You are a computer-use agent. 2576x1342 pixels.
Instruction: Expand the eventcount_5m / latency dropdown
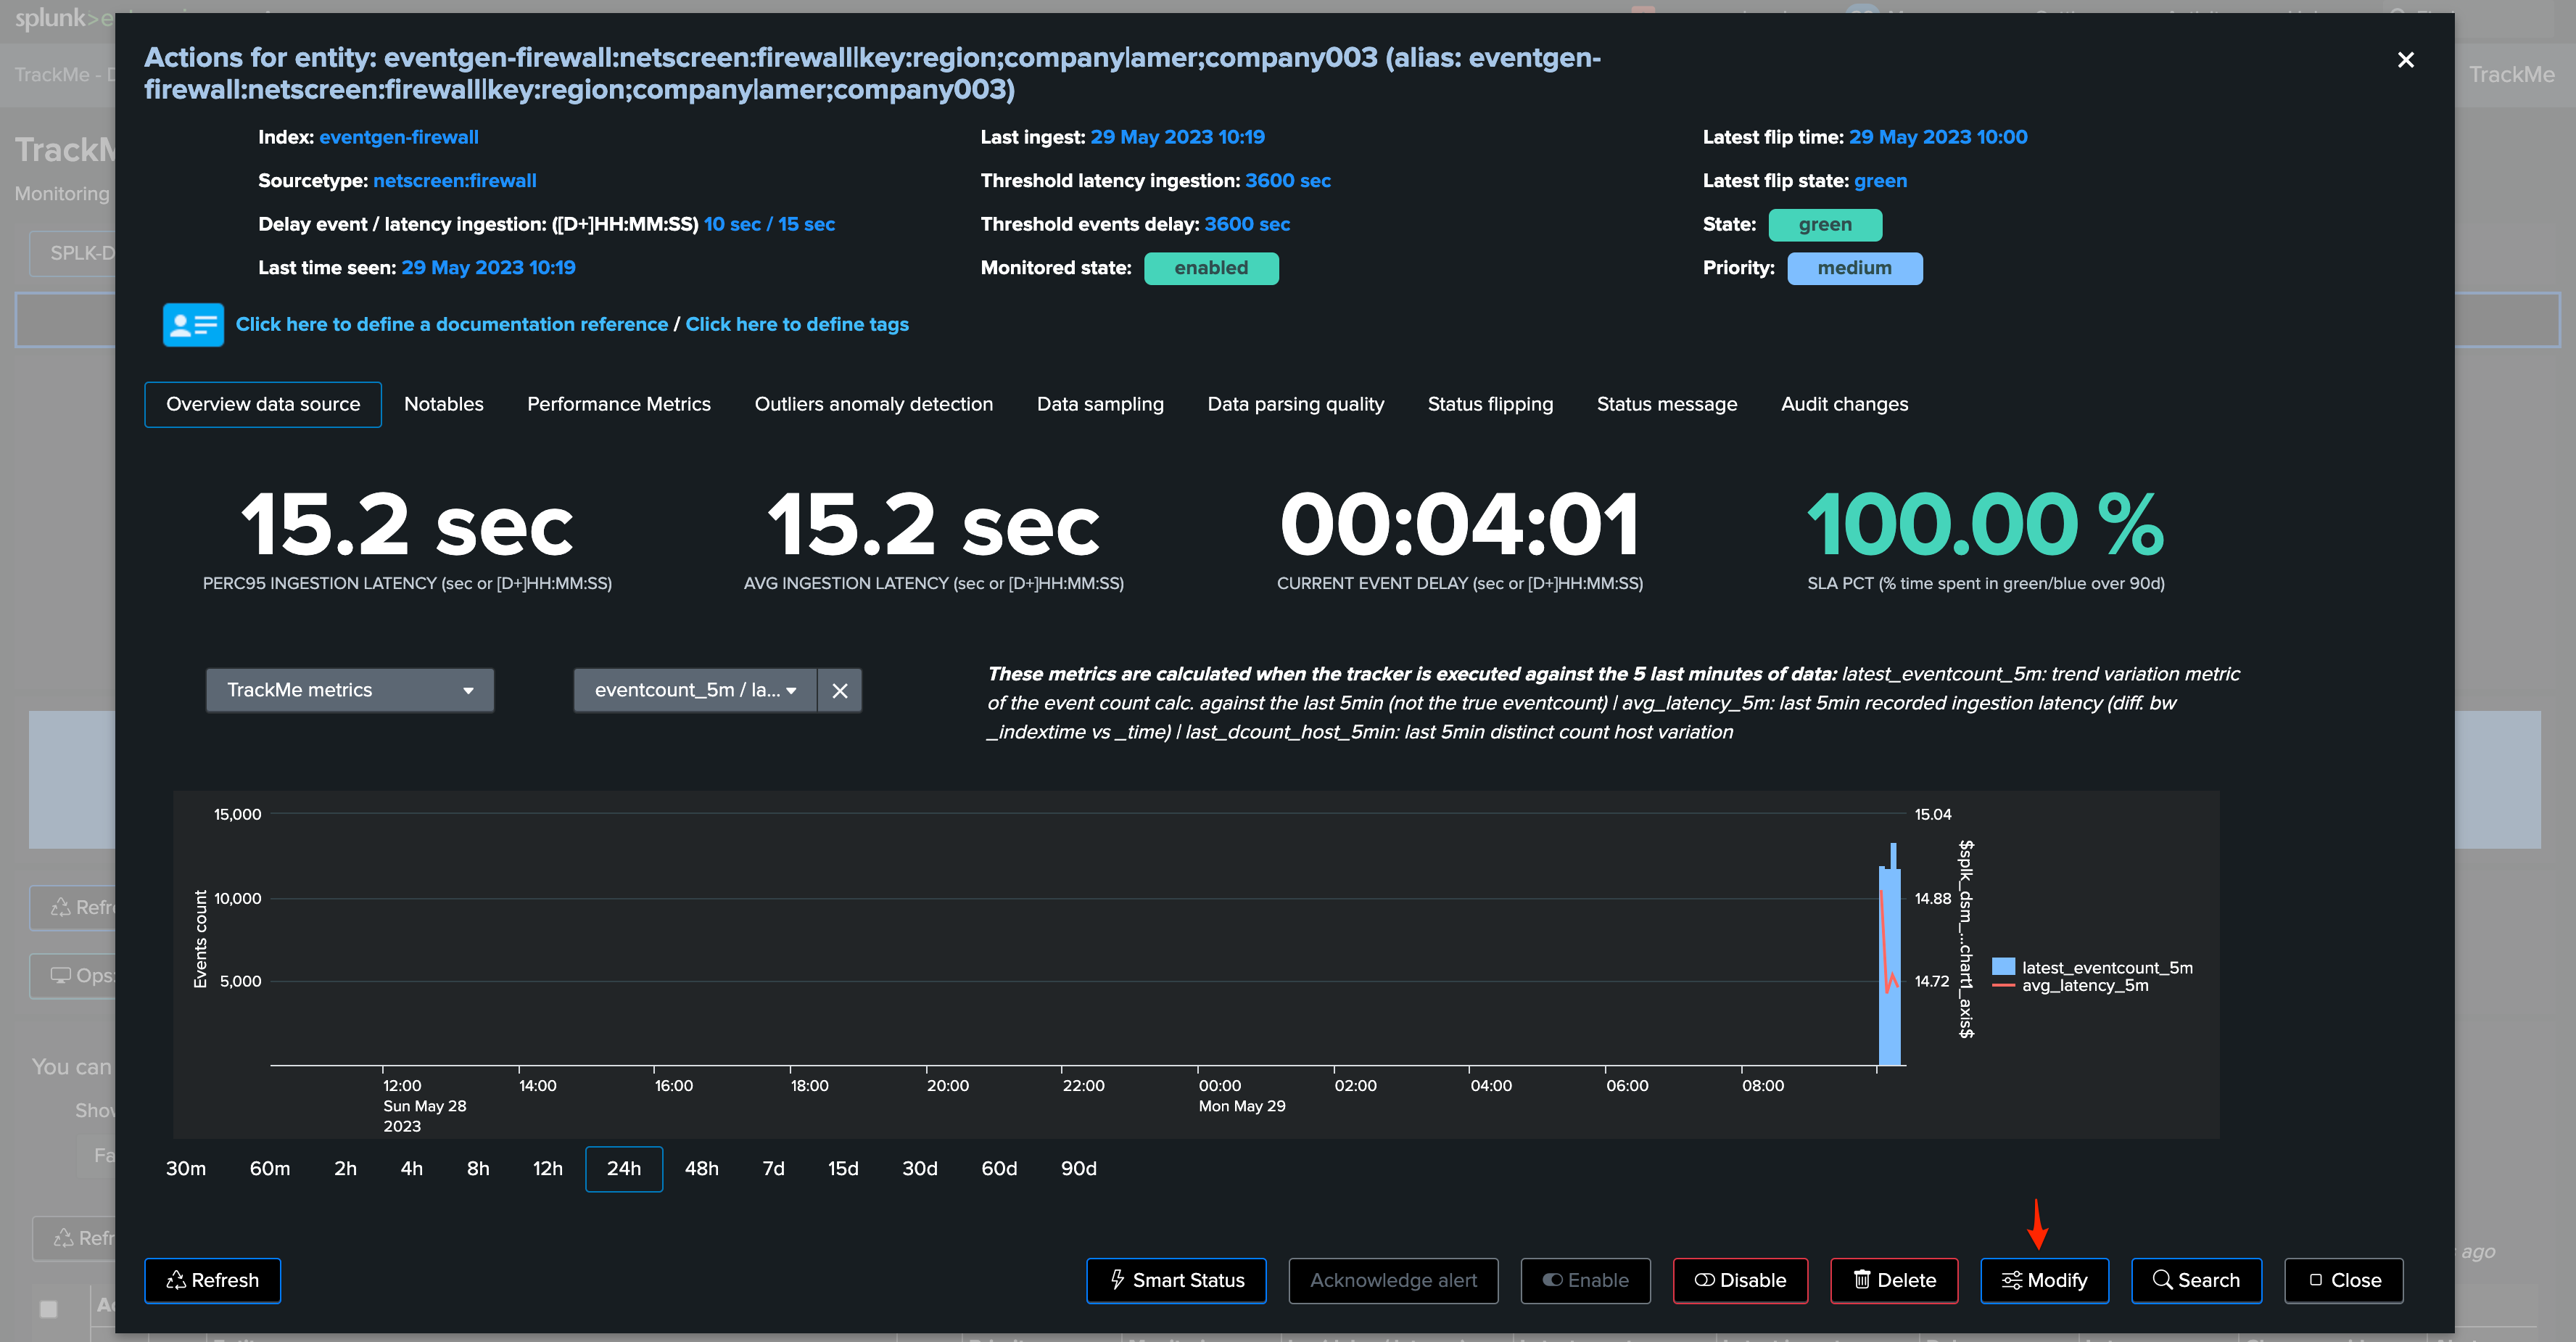pos(695,690)
